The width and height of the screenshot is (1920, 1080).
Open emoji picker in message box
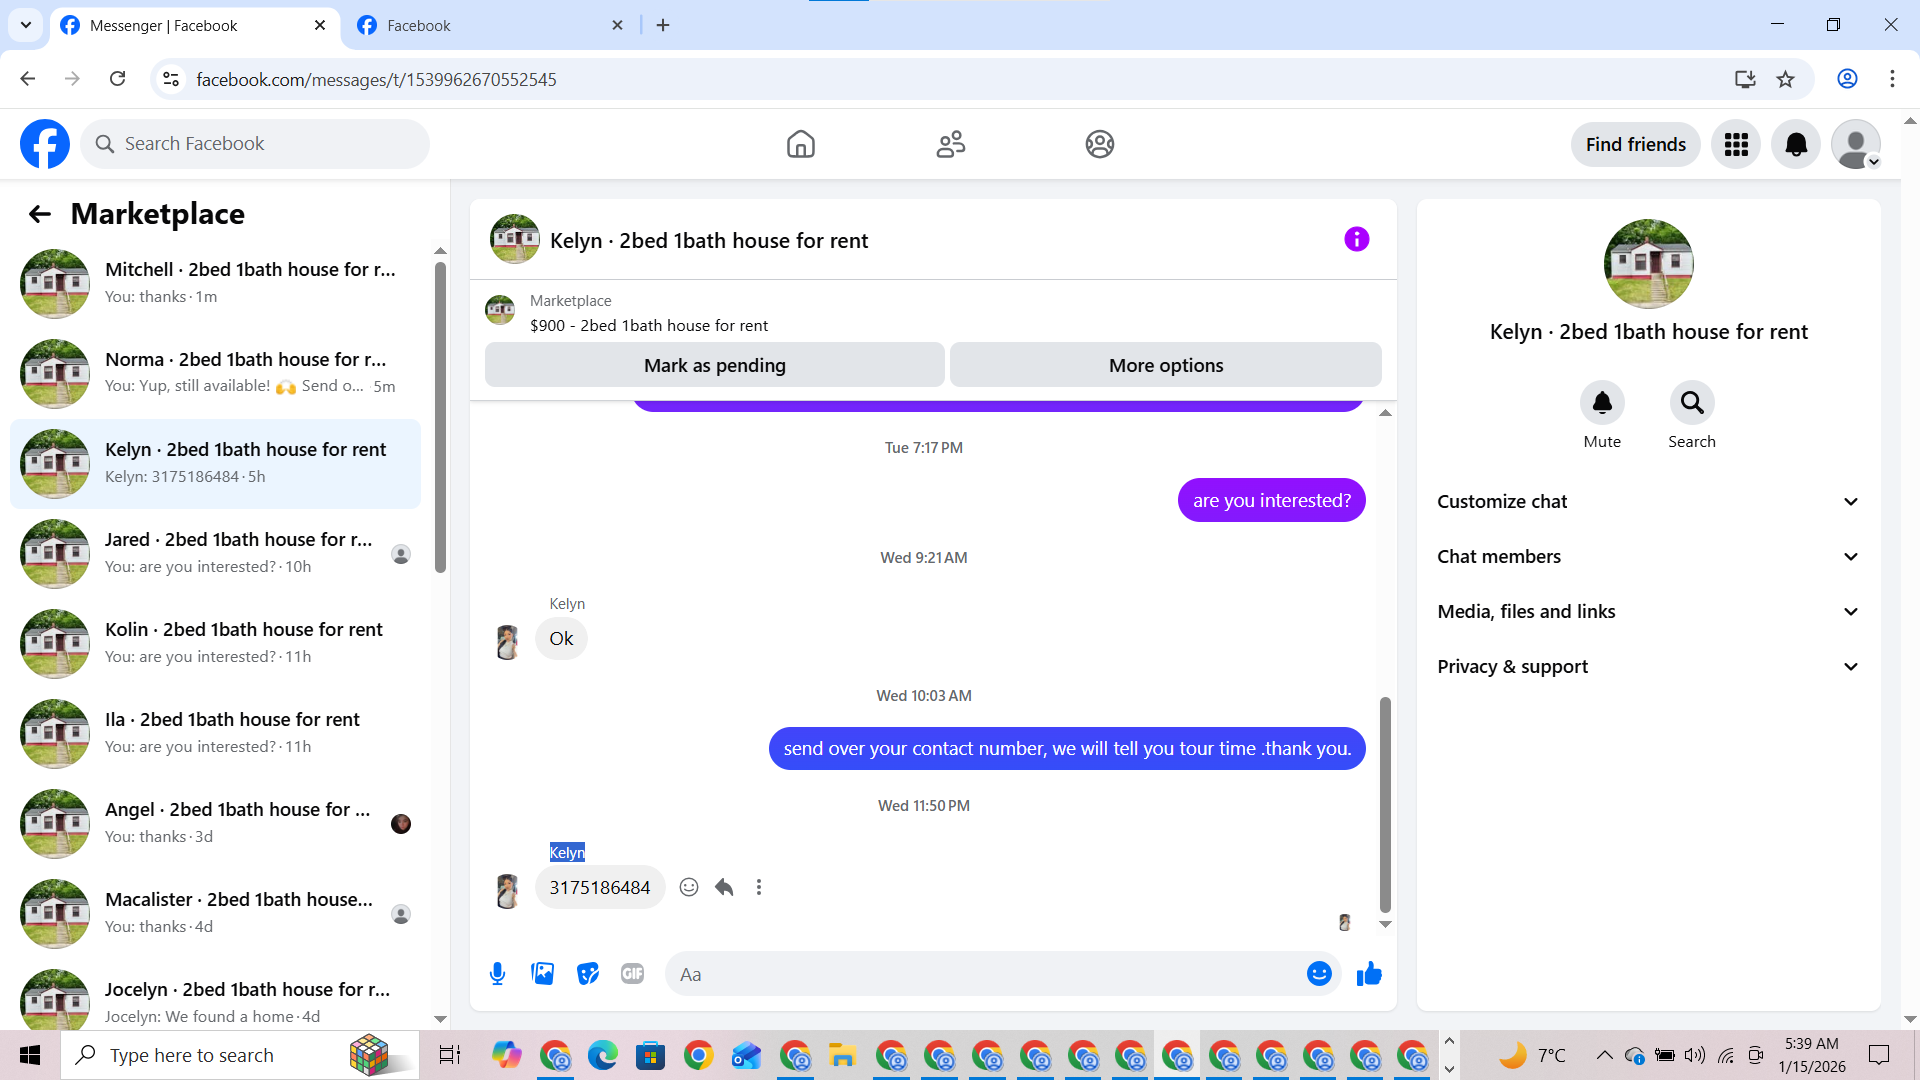(x=1319, y=974)
